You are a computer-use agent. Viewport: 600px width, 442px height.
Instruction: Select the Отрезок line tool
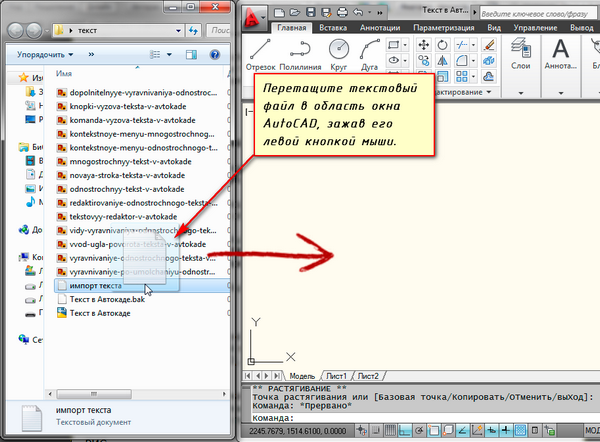260,55
